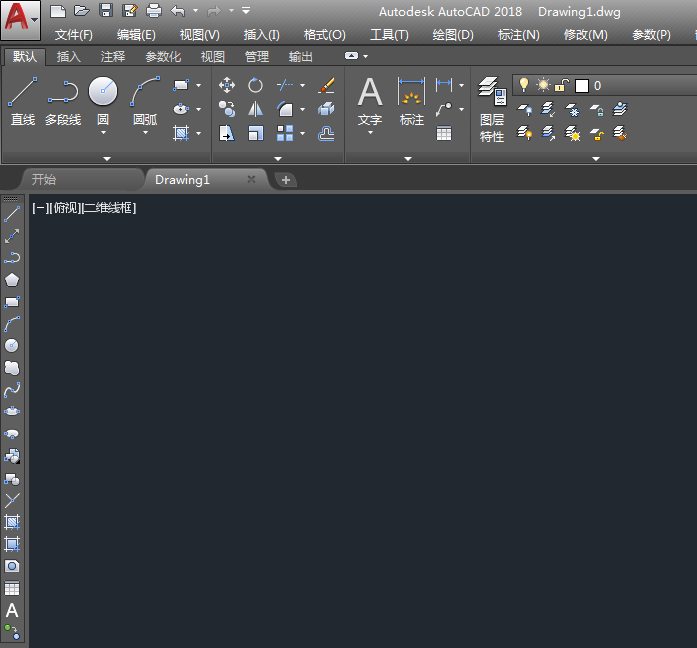Click the [二维线框] visual style control

pyautogui.click(x=109, y=208)
